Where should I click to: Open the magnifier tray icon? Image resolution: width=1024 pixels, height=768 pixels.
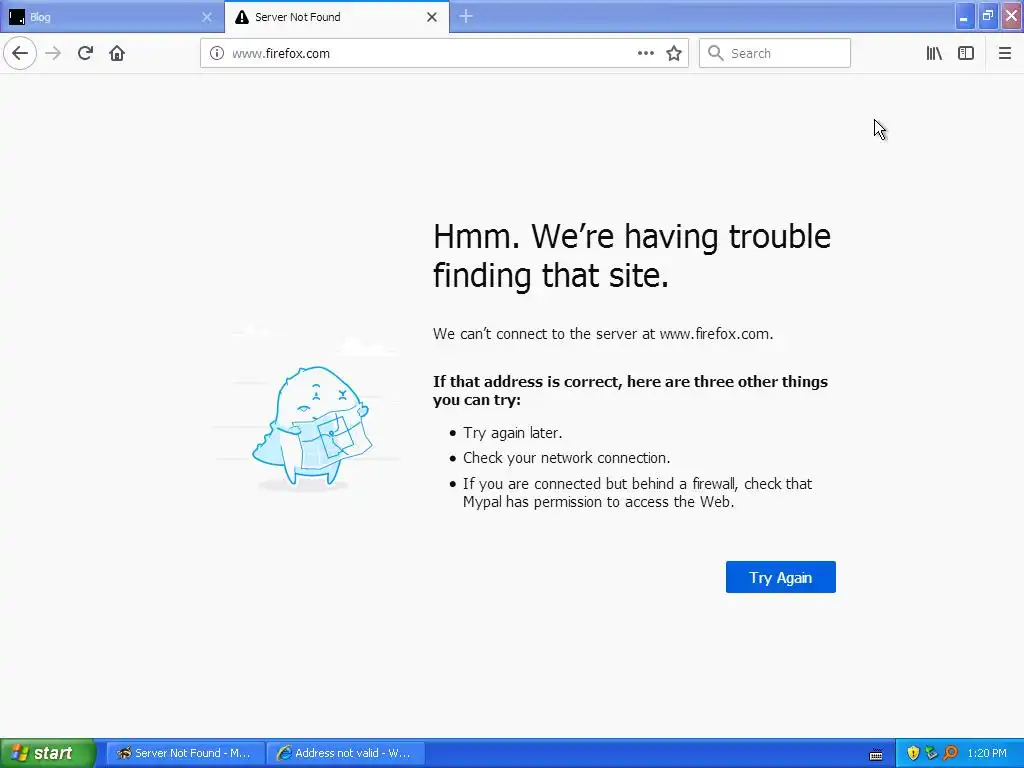coord(950,753)
